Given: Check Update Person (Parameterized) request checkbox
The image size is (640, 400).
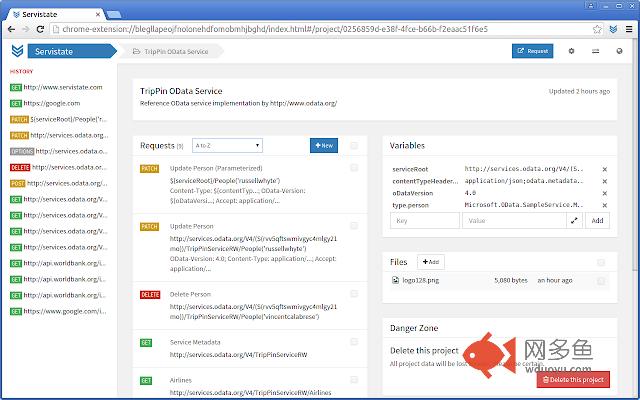Looking at the screenshot, I should pos(354,168).
